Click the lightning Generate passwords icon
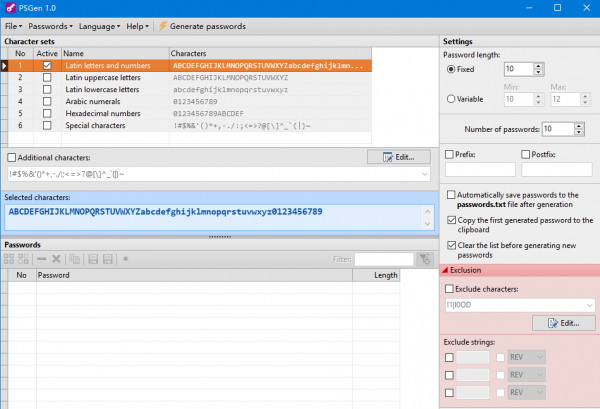This screenshot has height=409, width=600. point(163,25)
